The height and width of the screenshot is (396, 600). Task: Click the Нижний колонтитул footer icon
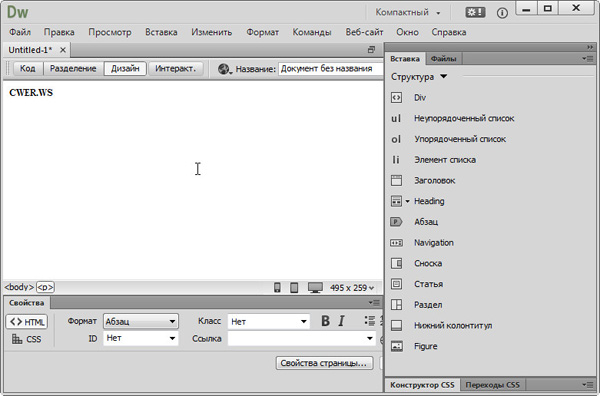396,326
